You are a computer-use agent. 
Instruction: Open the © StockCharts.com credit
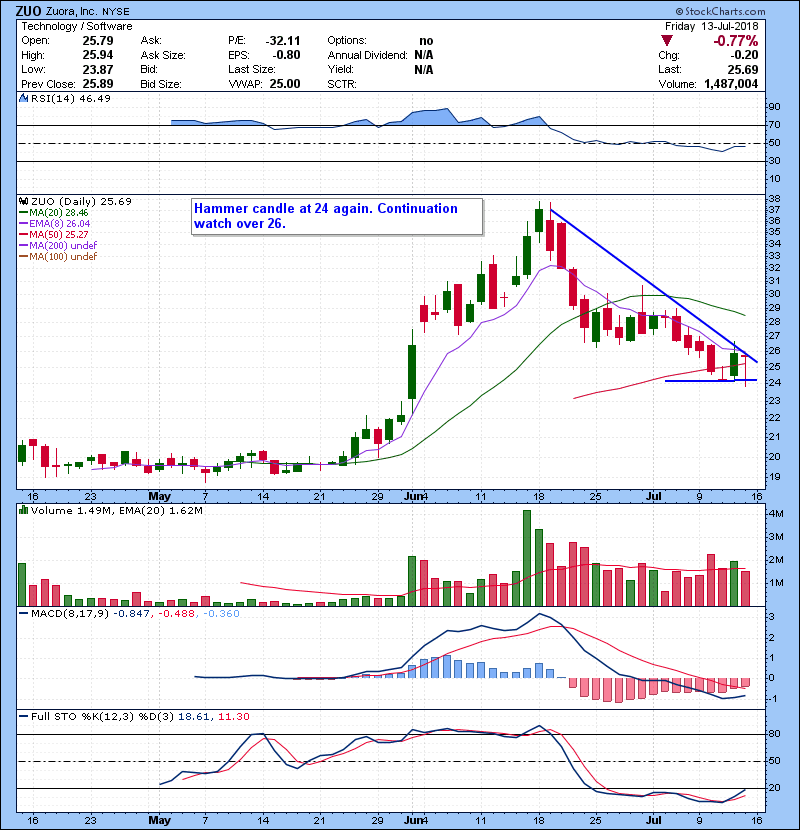coord(720,11)
